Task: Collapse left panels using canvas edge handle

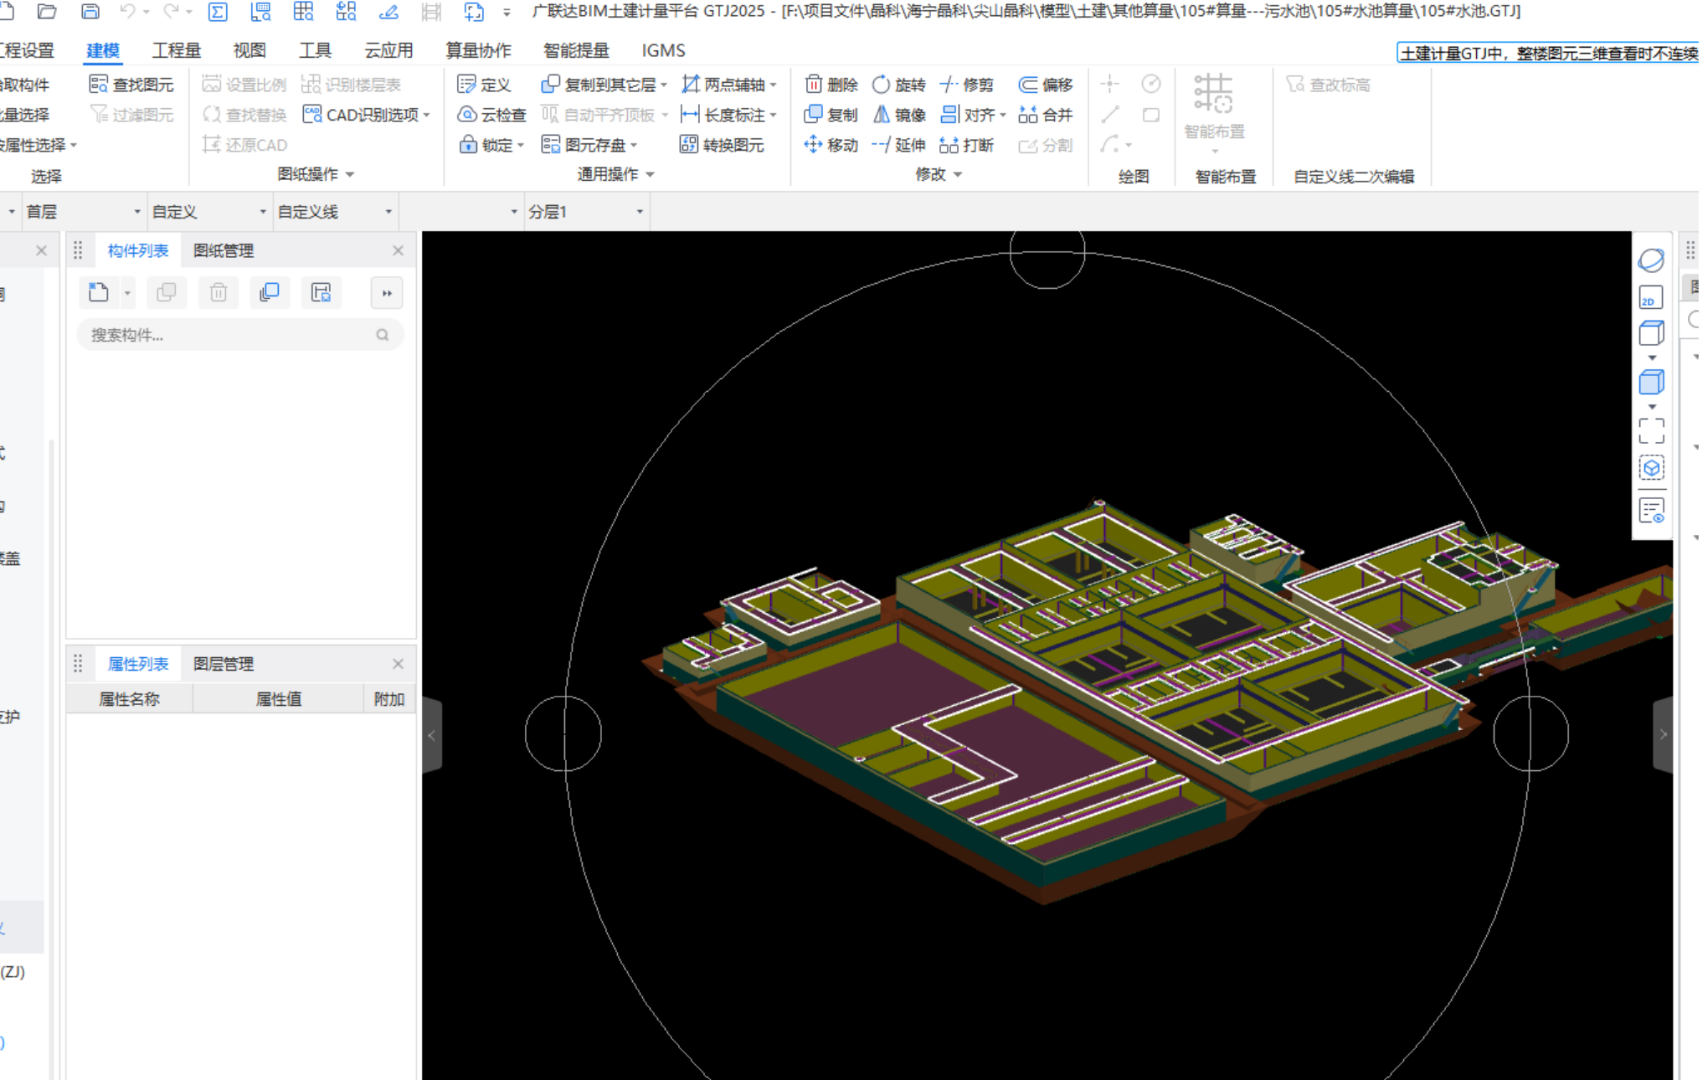Action: pyautogui.click(x=432, y=735)
